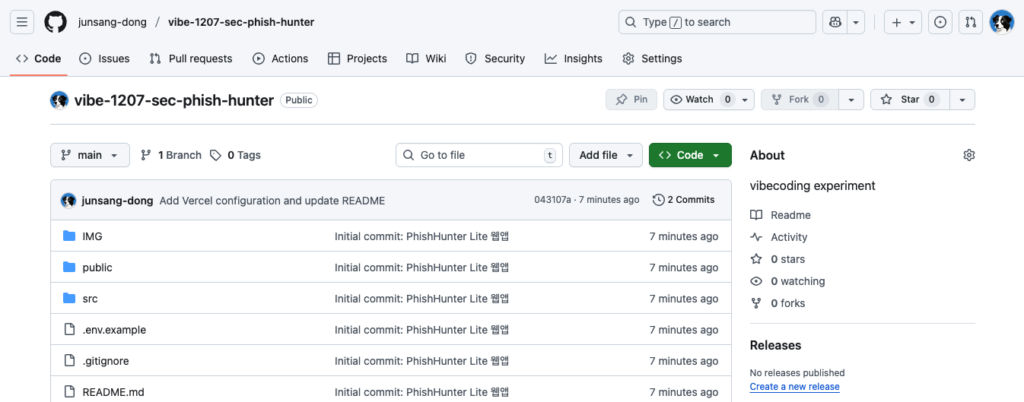The image size is (1024, 402).
Task: Switch to the Issues tab
Action: click(x=104, y=59)
